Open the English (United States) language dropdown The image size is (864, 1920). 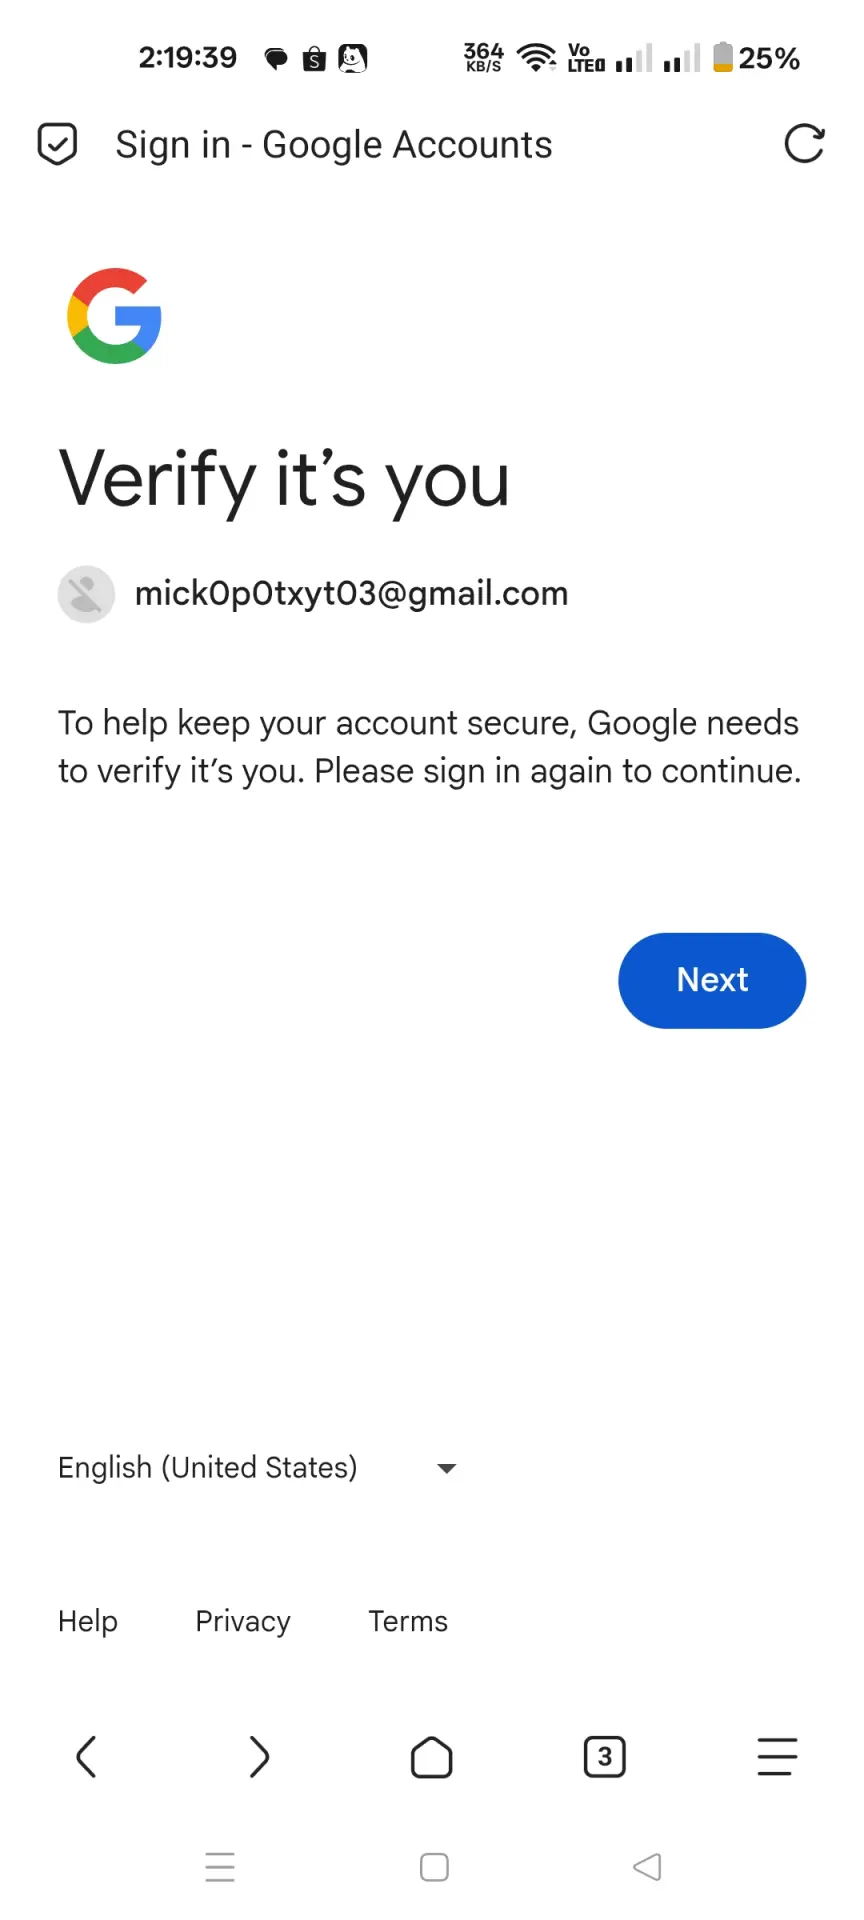[258, 1468]
